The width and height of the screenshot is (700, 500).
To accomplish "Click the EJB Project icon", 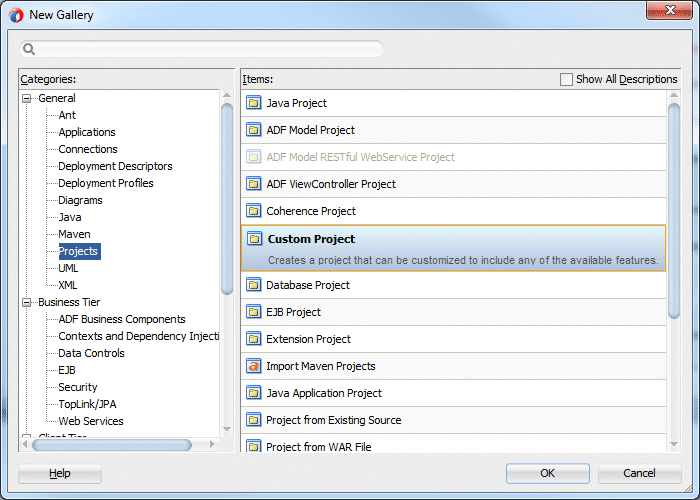I will coord(254,312).
